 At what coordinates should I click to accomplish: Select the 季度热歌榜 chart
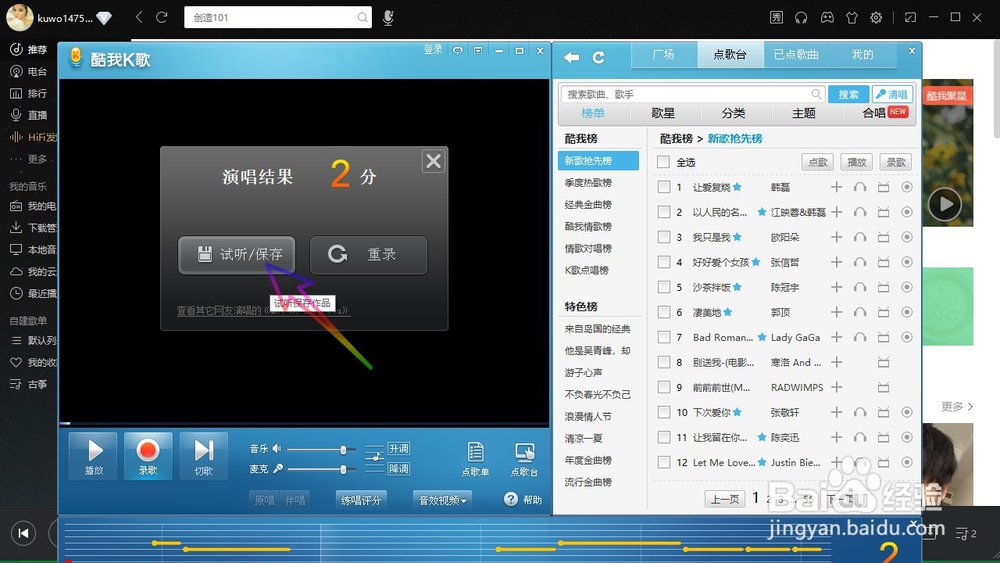[588, 182]
